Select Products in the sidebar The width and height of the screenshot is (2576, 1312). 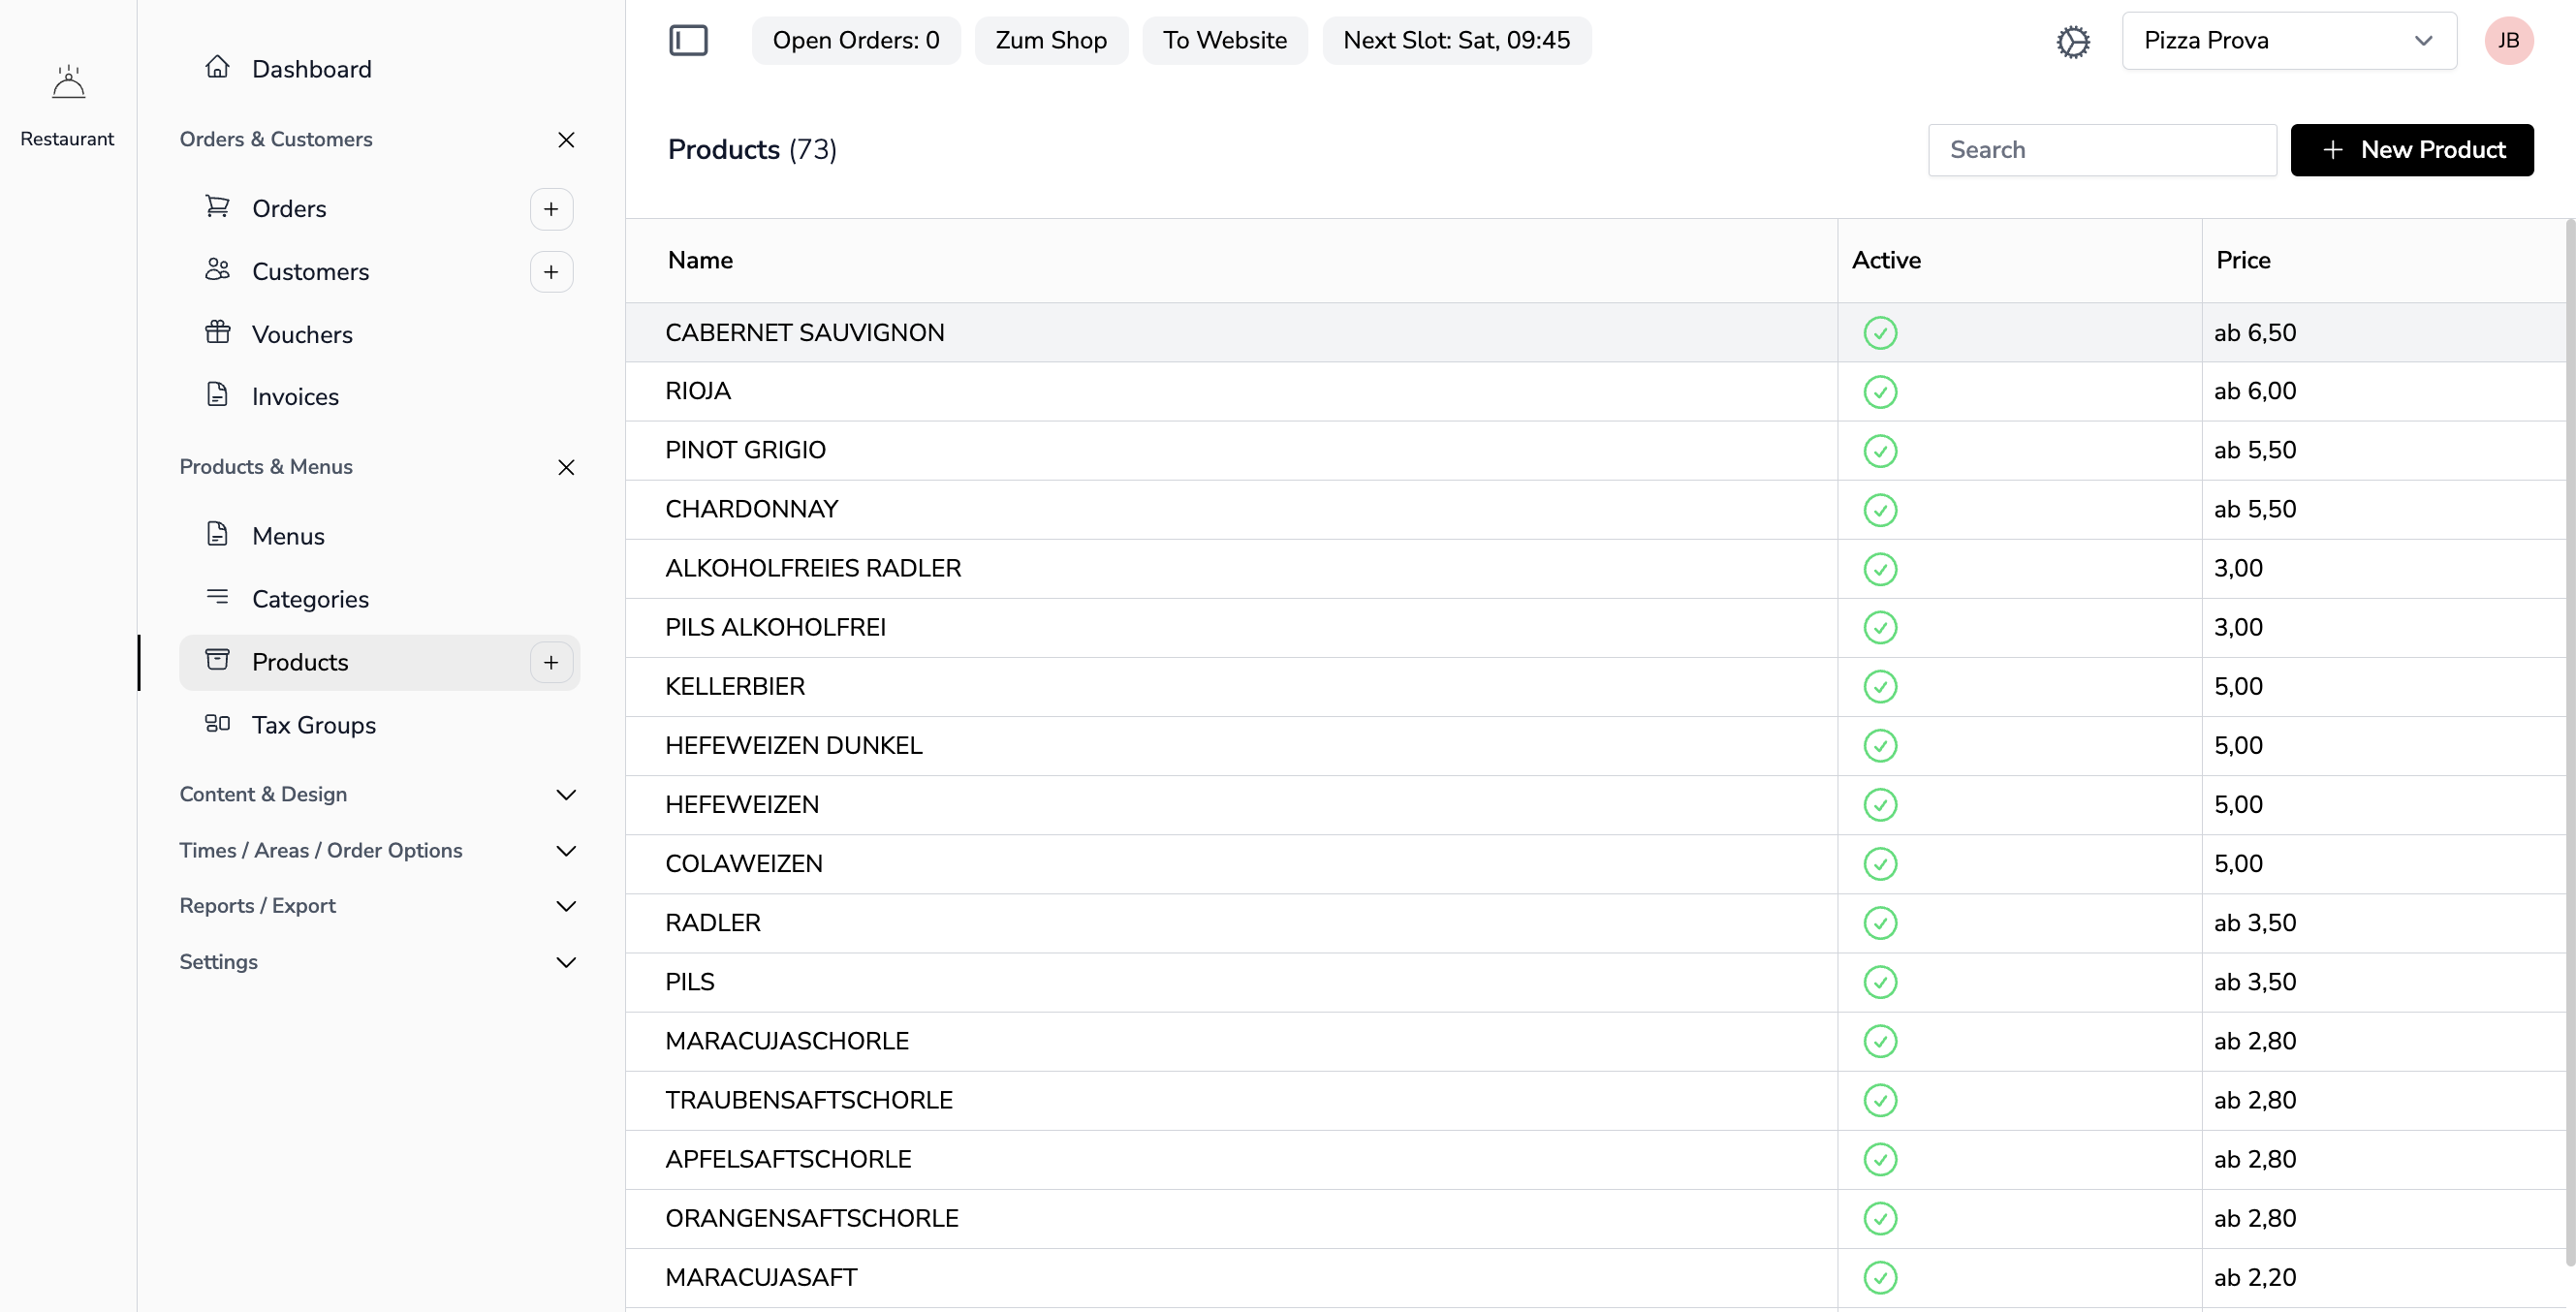[x=300, y=661]
